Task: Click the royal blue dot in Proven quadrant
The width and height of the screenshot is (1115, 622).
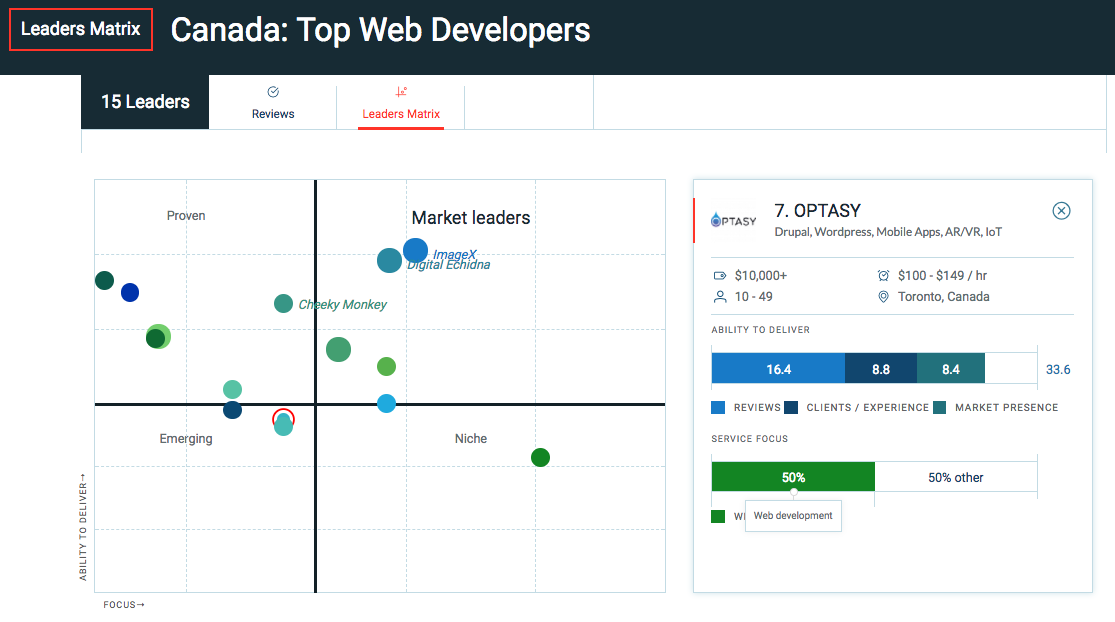Action: pyautogui.click(x=130, y=292)
